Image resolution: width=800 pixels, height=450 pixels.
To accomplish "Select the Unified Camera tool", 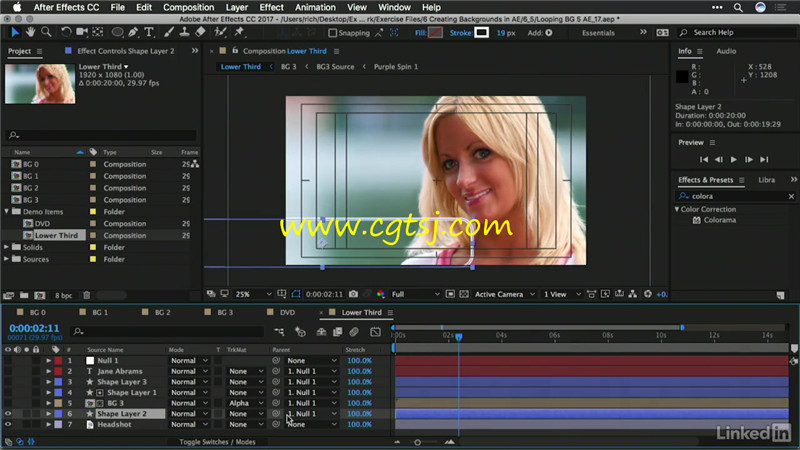I will tap(82, 32).
